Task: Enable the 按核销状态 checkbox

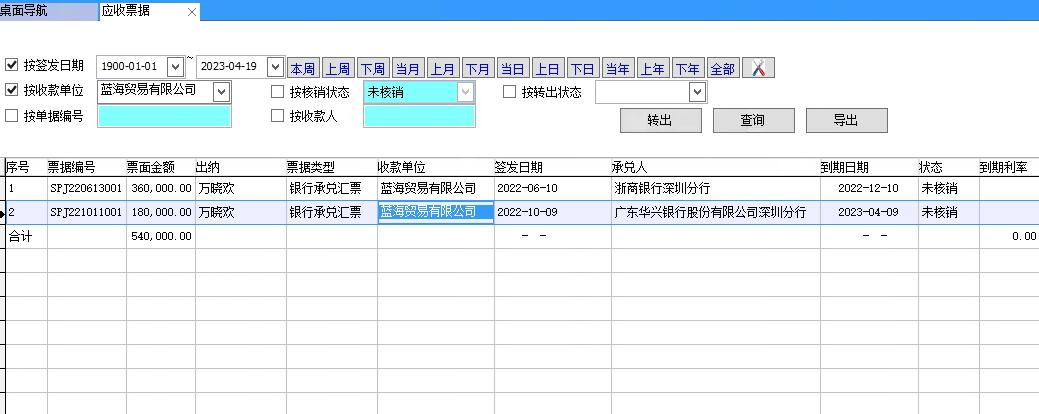Action: [x=278, y=92]
